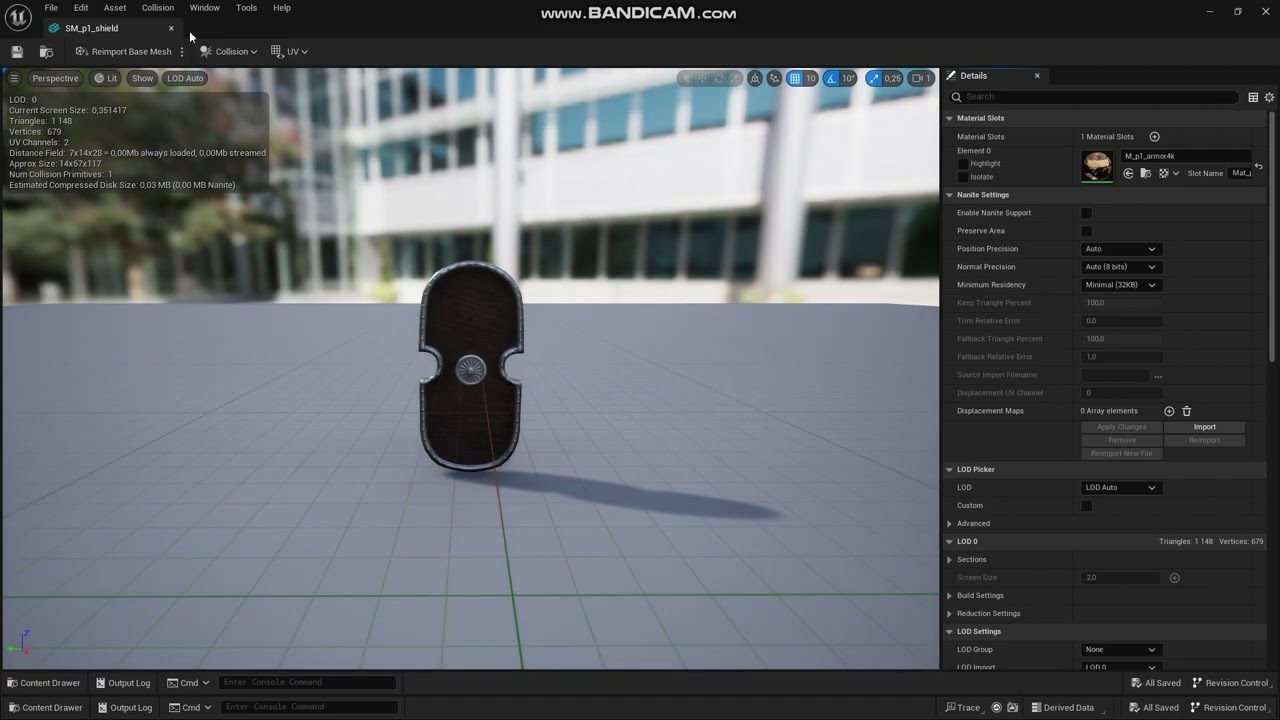Click the ellipsis for Source Import Filename
1280x720 pixels.
coord(1158,375)
